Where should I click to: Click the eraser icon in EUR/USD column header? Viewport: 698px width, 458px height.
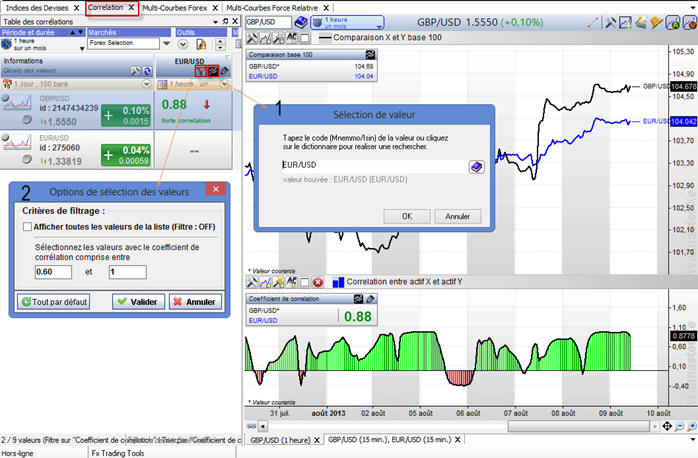click(225, 71)
